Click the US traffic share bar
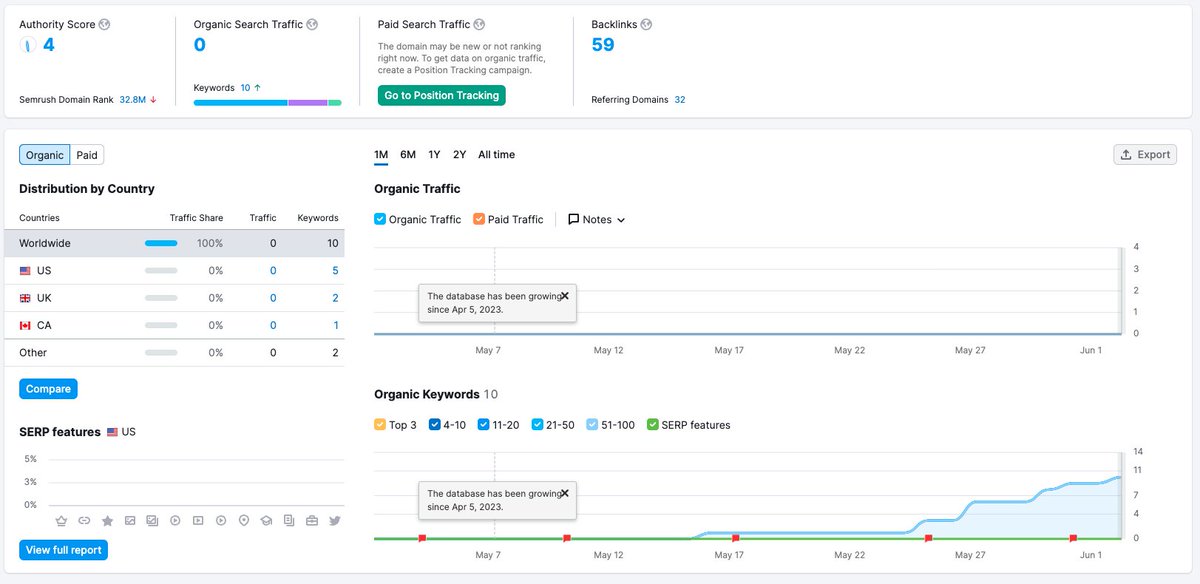Viewport: 1200px width, 584px height. tap(161, 271)
